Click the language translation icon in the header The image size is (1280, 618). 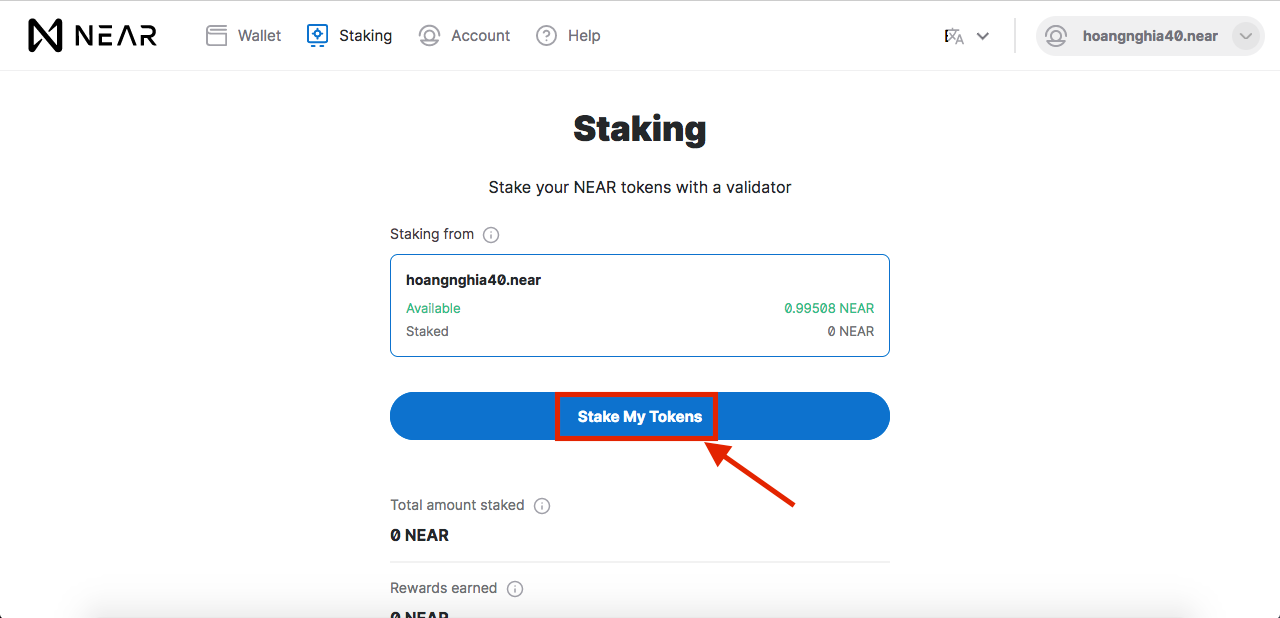click(x=952, y=35)
